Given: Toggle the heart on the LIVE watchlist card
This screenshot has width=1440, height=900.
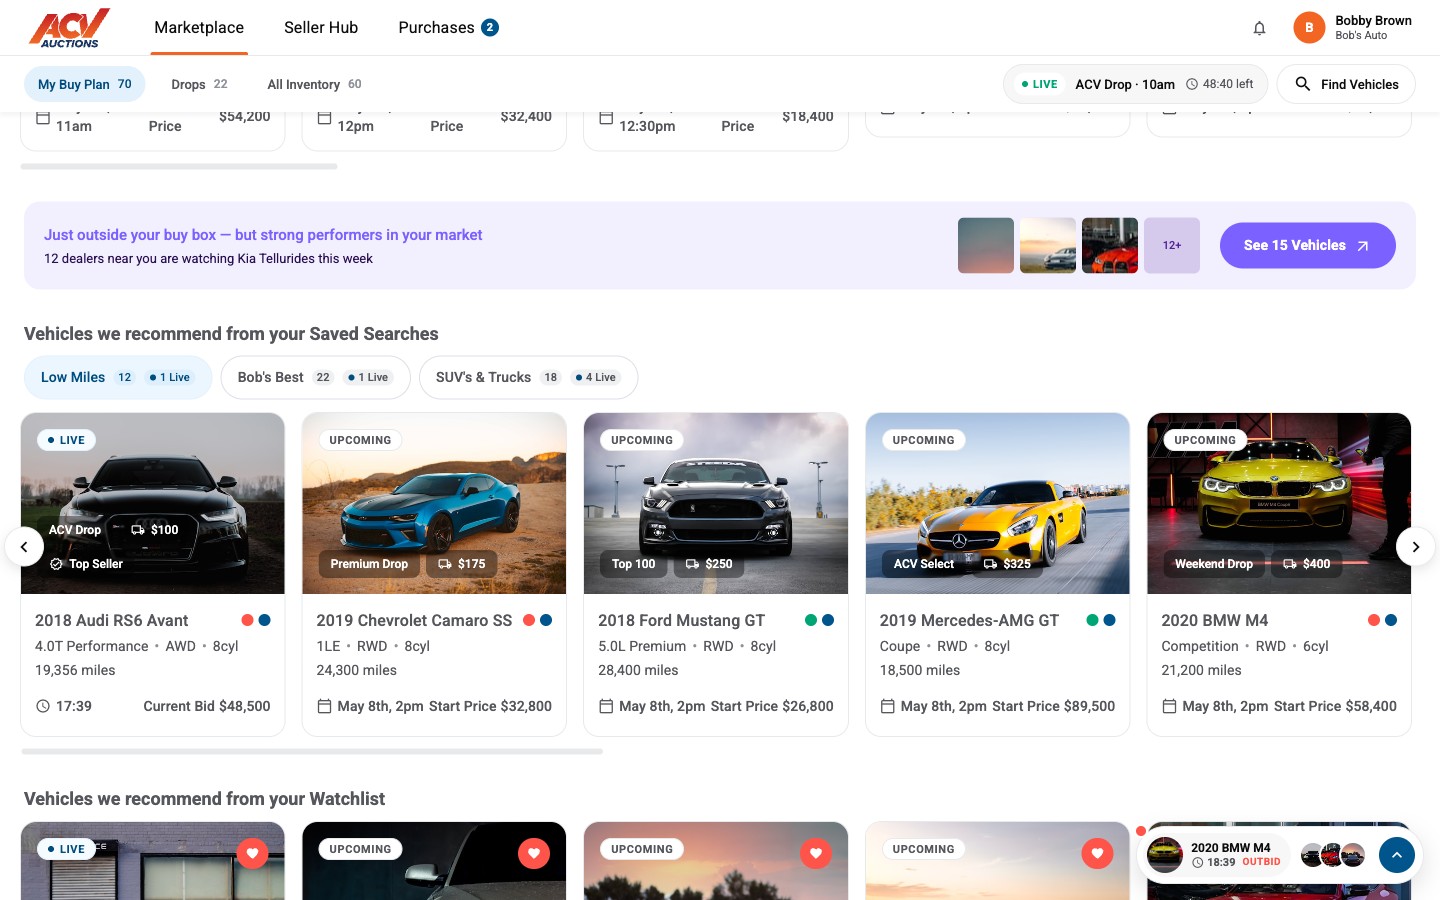Looking at the screenshot, I should click(x=252, y=853).
